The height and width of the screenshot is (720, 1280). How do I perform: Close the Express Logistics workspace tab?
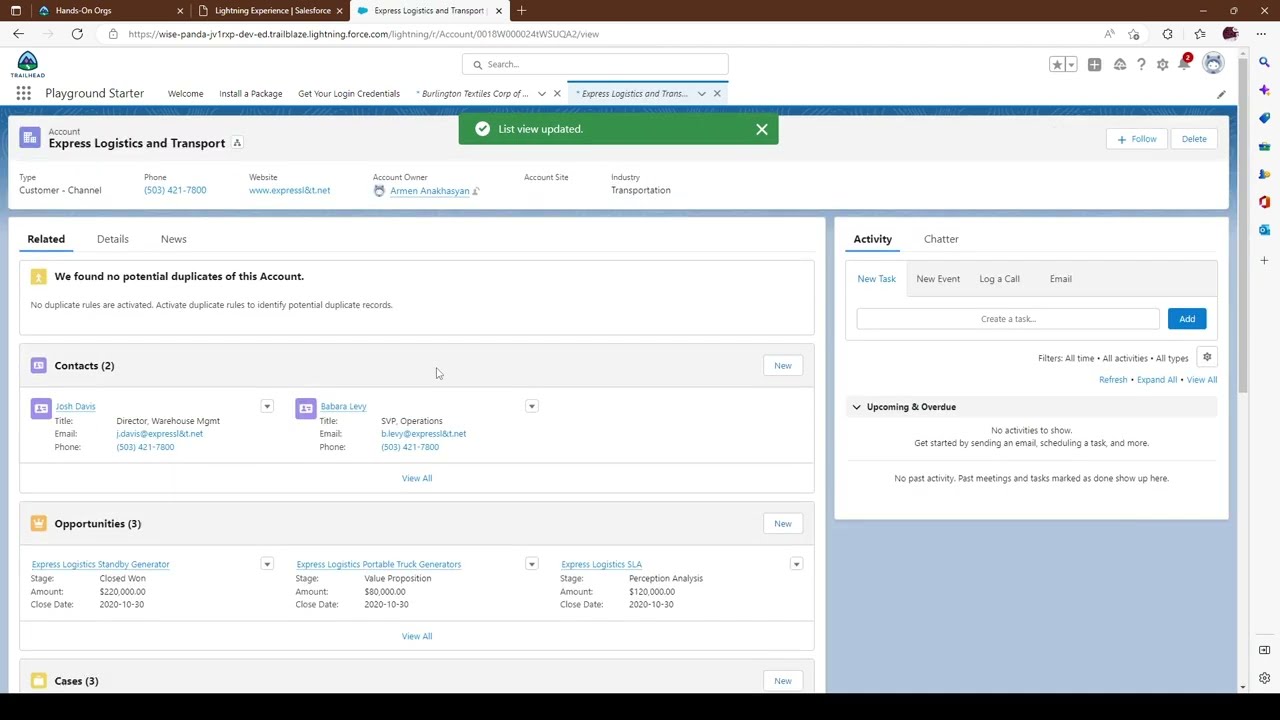(717, 94)
